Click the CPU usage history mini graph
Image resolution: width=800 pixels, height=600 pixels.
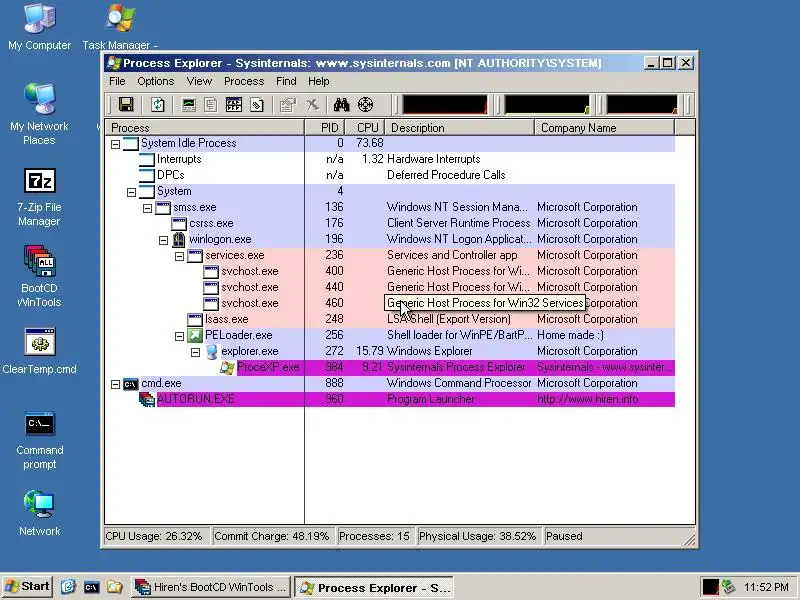point(445,104)
